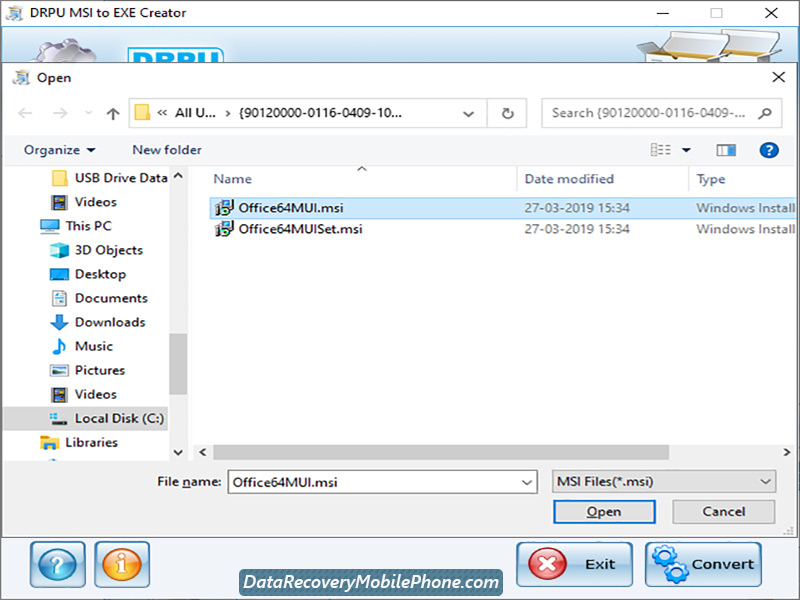Select Local Disk (C:) in the sidebar

(113, 418)
